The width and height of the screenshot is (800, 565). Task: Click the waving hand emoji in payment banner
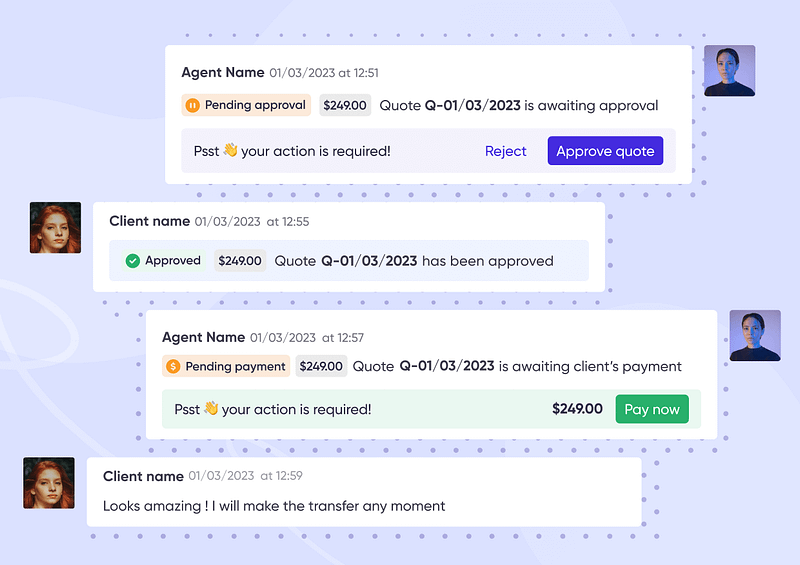pyautogui.click(x=210, y=409)
